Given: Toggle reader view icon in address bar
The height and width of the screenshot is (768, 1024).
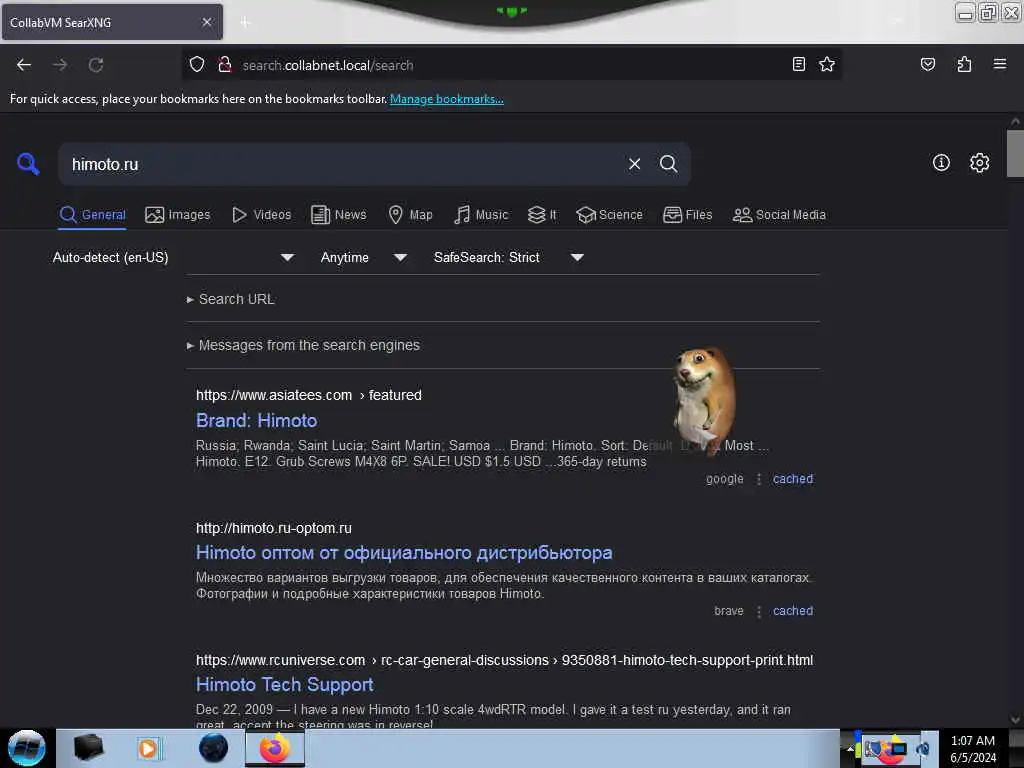Looking at the screenshot, I should tap(798, 64).
